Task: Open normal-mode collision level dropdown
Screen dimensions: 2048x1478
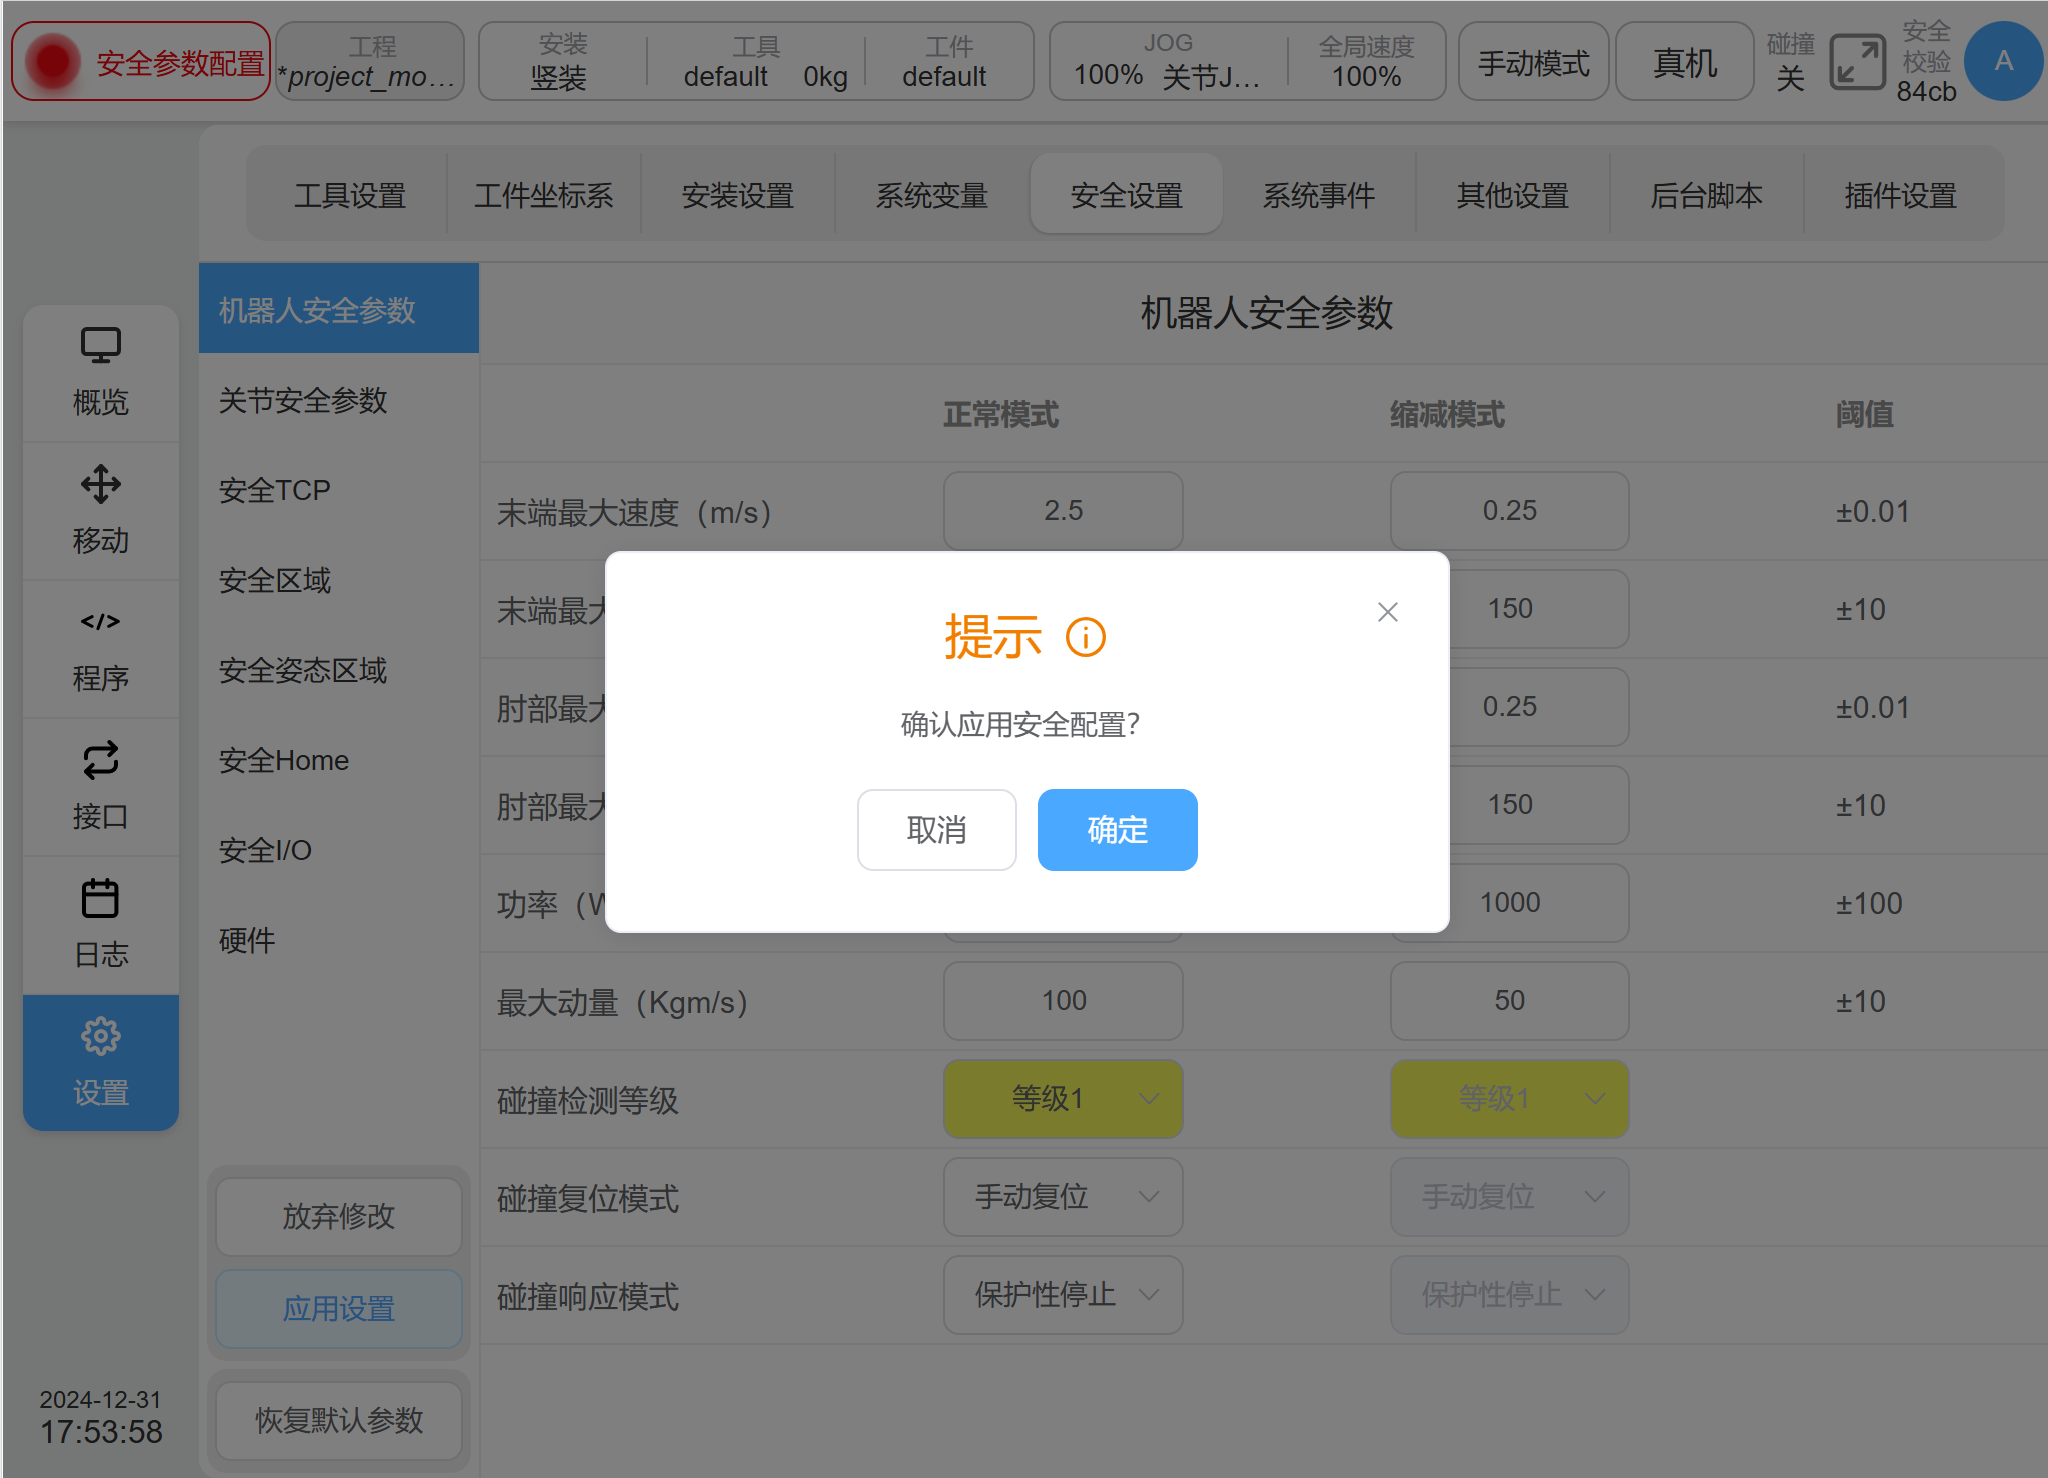Action: 1063,1098
